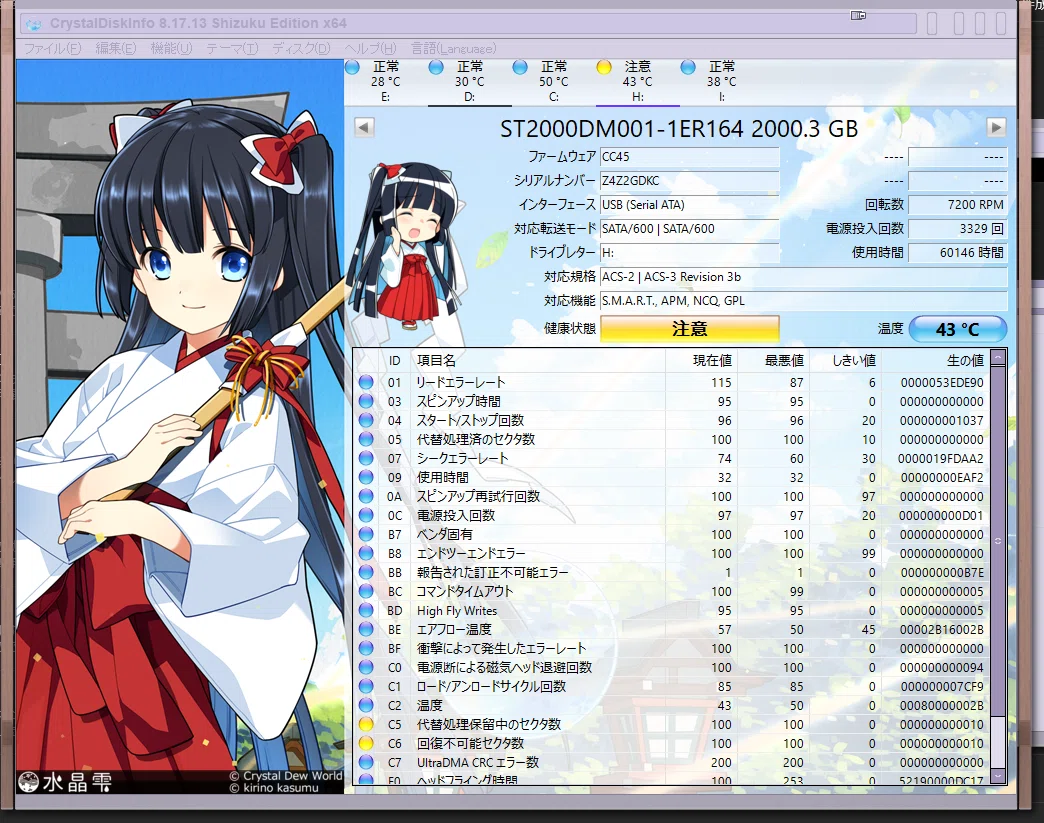Go to previous disk with left arrow

click(x=364, y=127)
